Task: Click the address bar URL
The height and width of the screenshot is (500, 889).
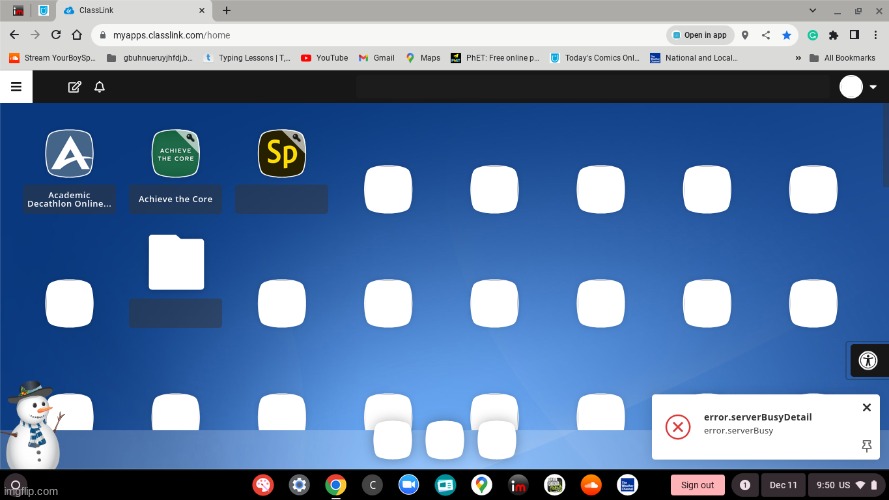Action: (171, 35)
